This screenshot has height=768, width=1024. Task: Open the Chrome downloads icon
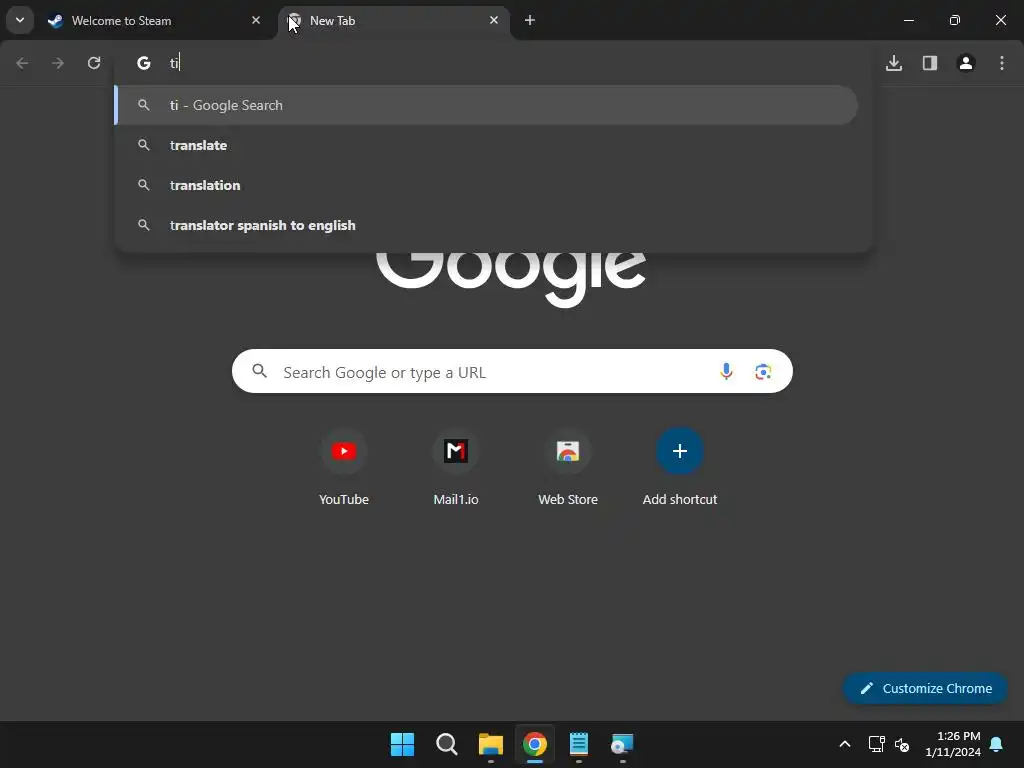pyautogui.click(x=894, y=63)
